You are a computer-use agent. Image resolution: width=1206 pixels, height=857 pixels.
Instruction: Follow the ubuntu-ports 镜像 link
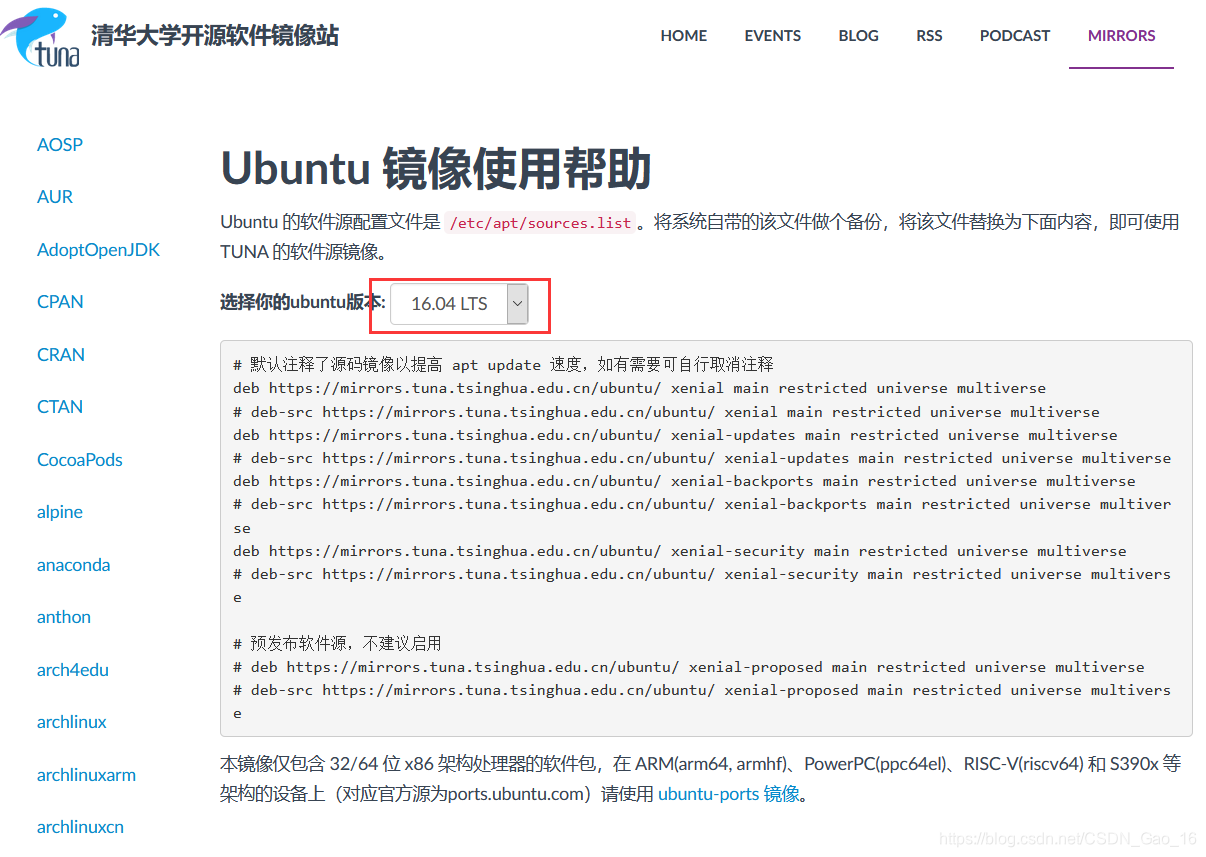tap(729, 794)
